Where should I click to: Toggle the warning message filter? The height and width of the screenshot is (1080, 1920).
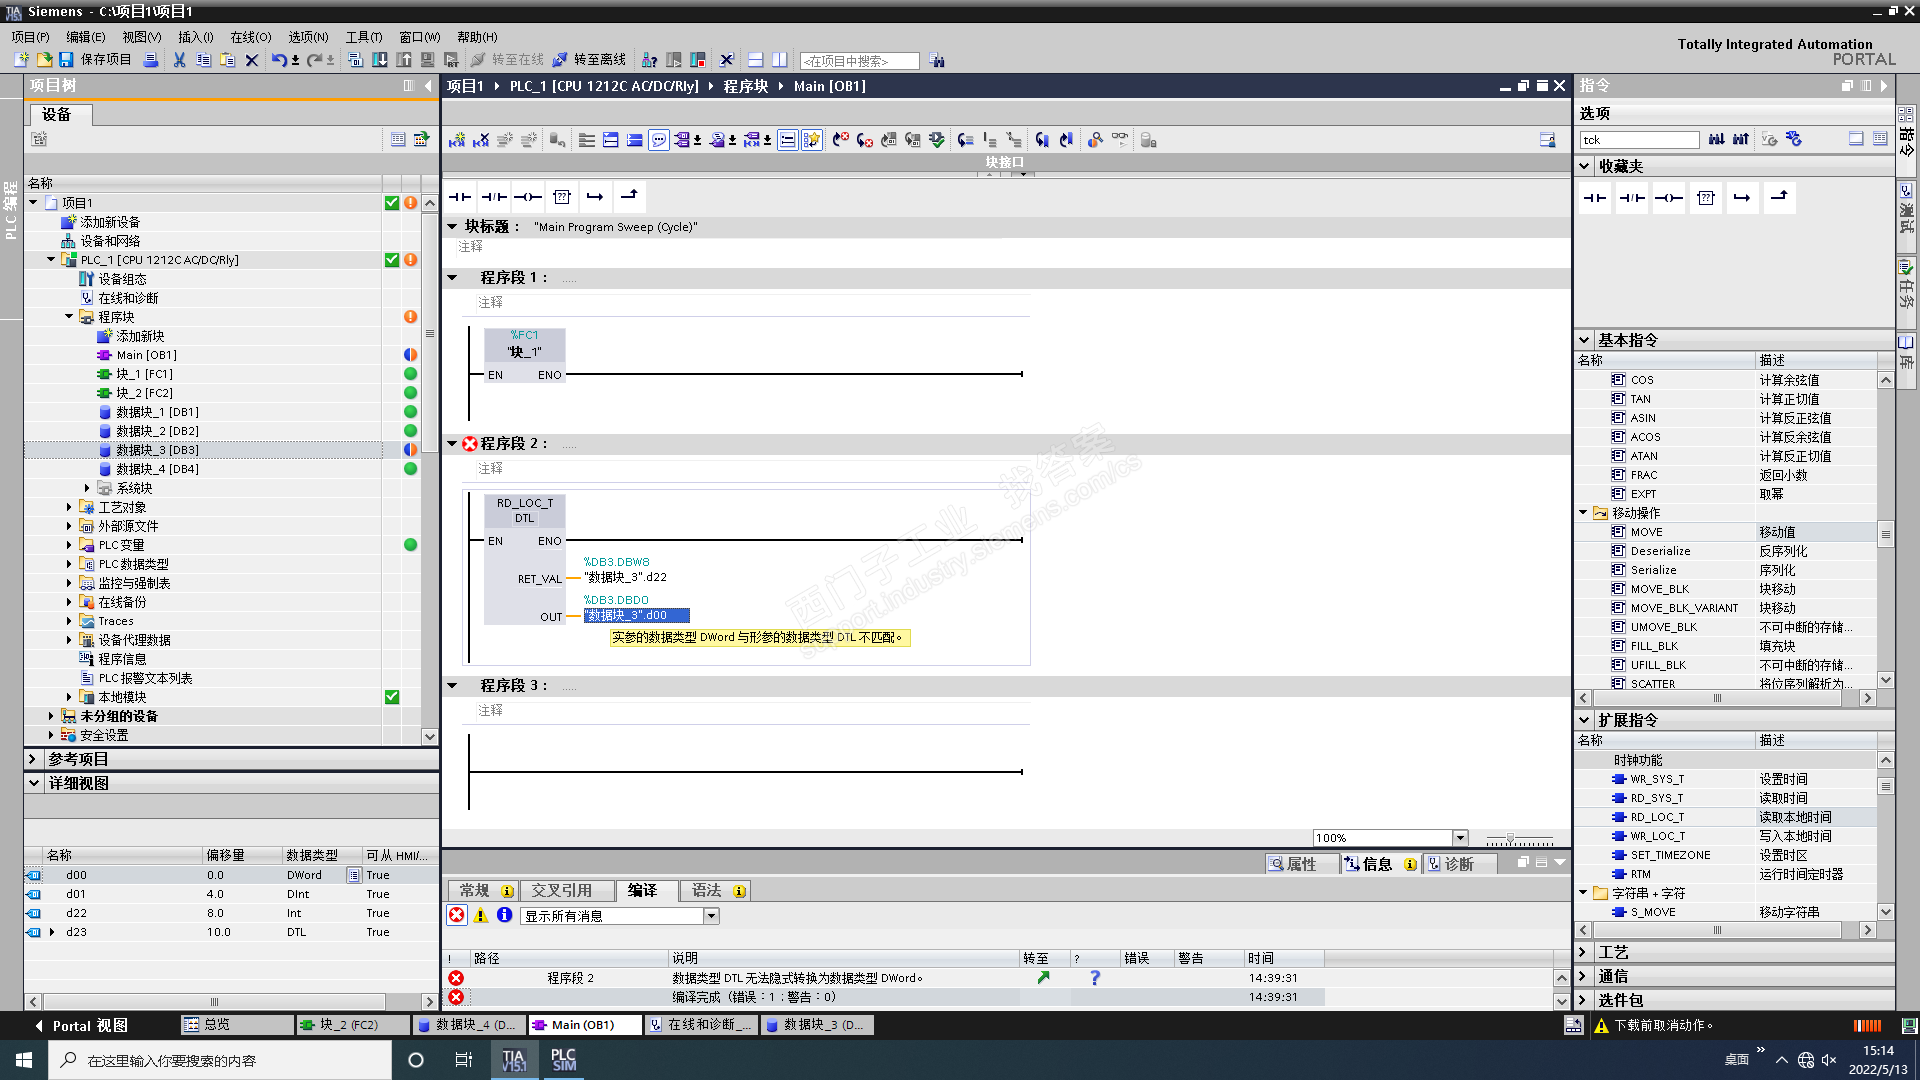point(481,915)
